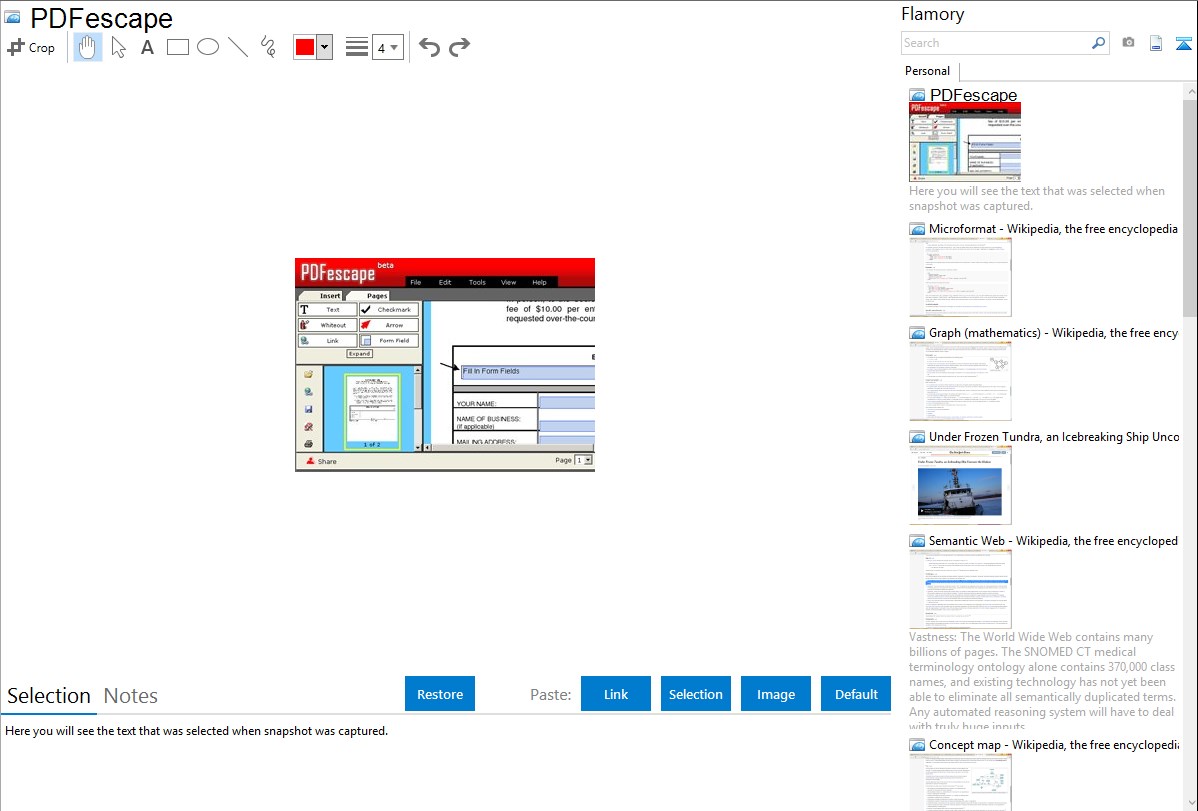Click the icon beside the Semantic Web title
The height and width of the screenshot is (811, 1198).
(x=917, y=541)
